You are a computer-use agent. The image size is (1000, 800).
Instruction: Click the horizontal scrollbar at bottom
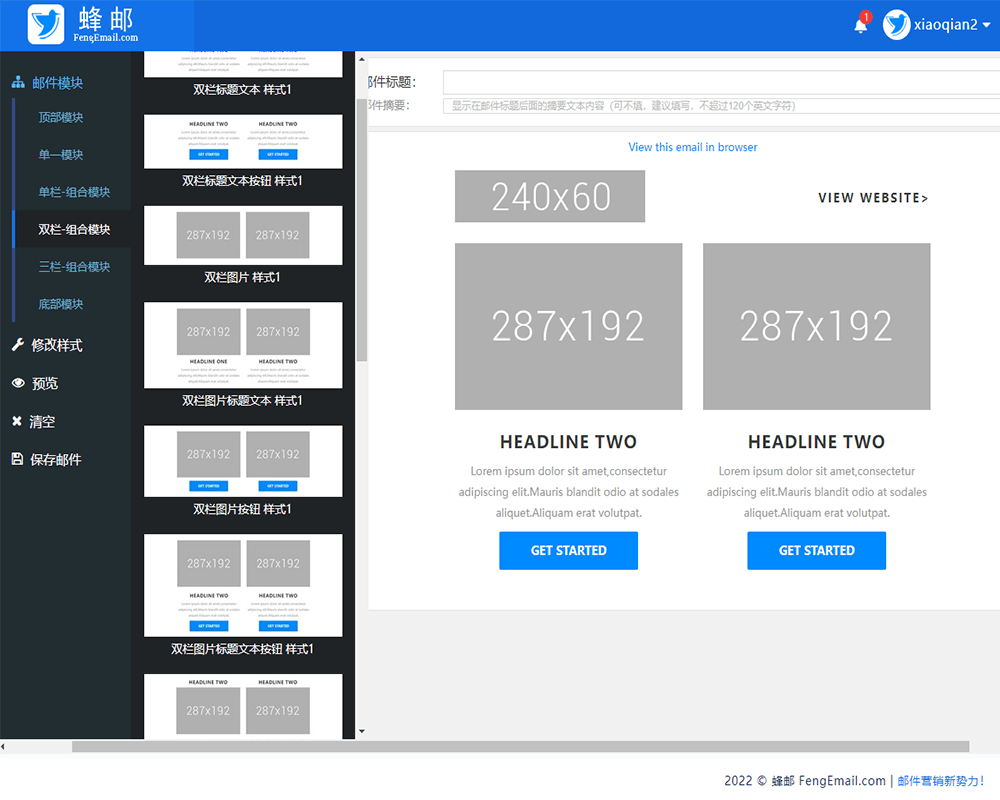pyautogui.click(x=520, y=746)
